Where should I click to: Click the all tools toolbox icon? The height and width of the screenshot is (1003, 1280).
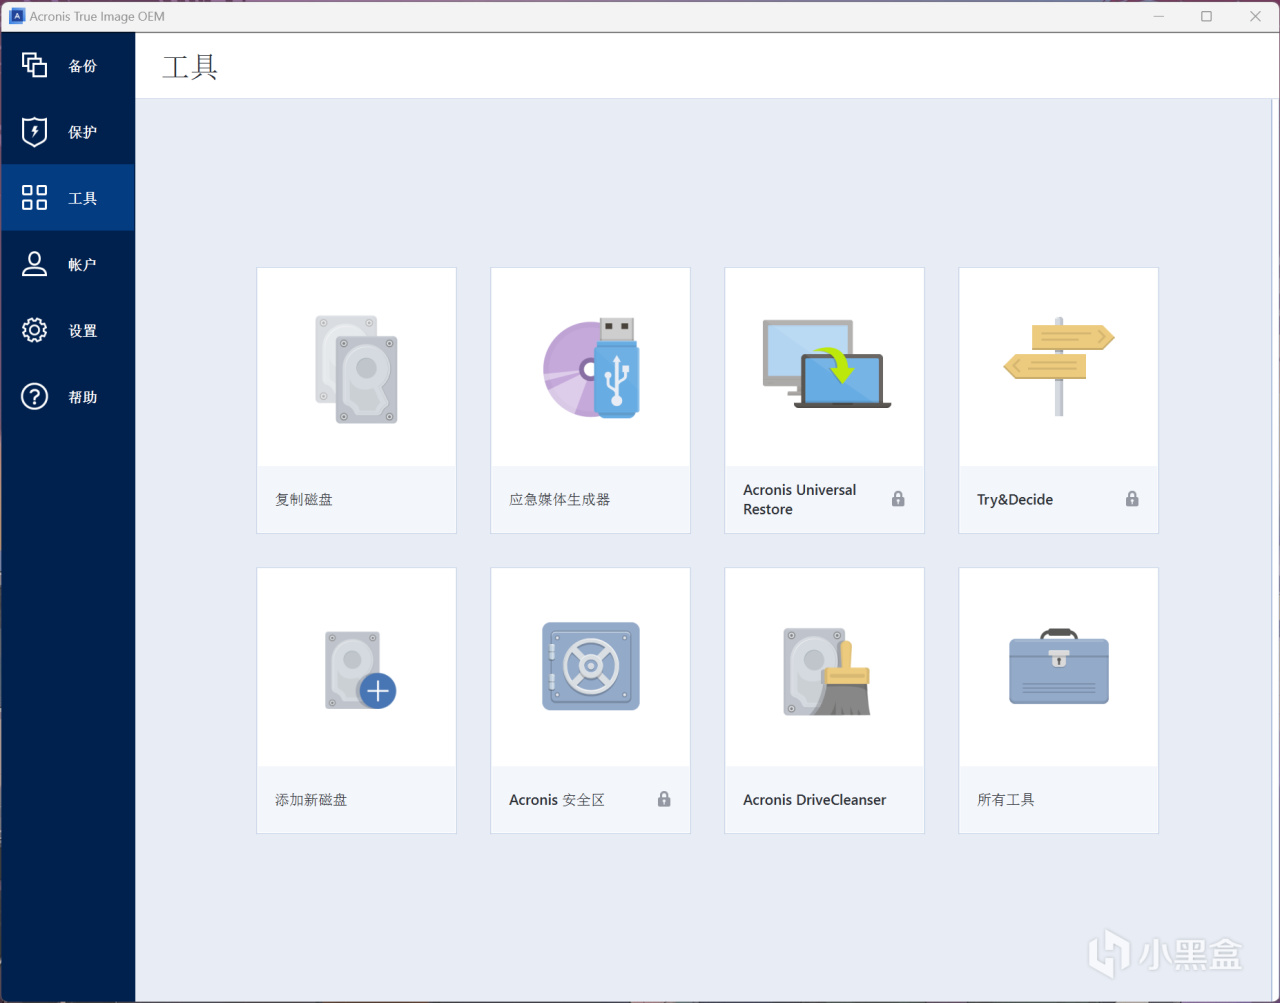[x=1059, y=666]
